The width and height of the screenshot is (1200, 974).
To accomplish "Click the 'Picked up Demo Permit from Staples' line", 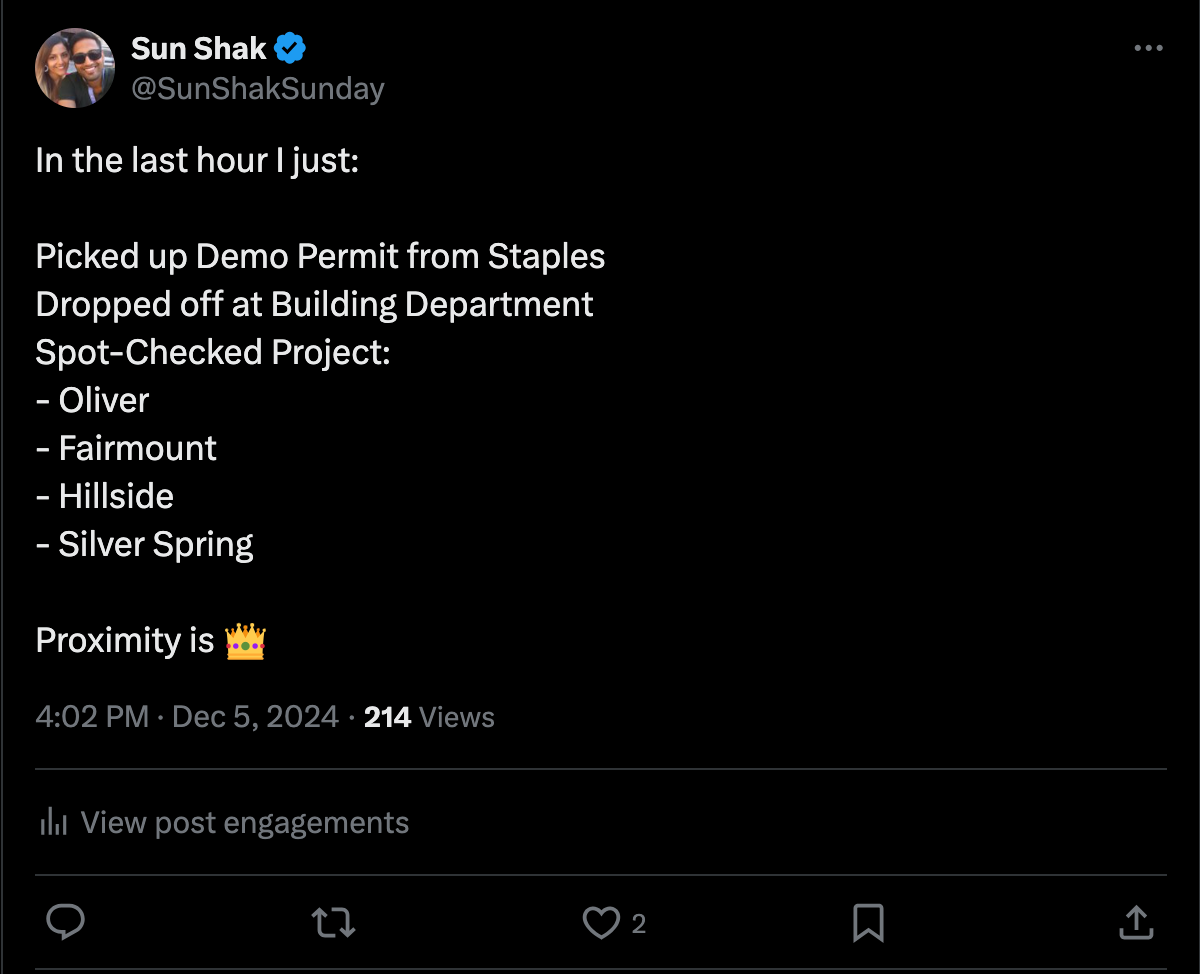I will (320, 257).
